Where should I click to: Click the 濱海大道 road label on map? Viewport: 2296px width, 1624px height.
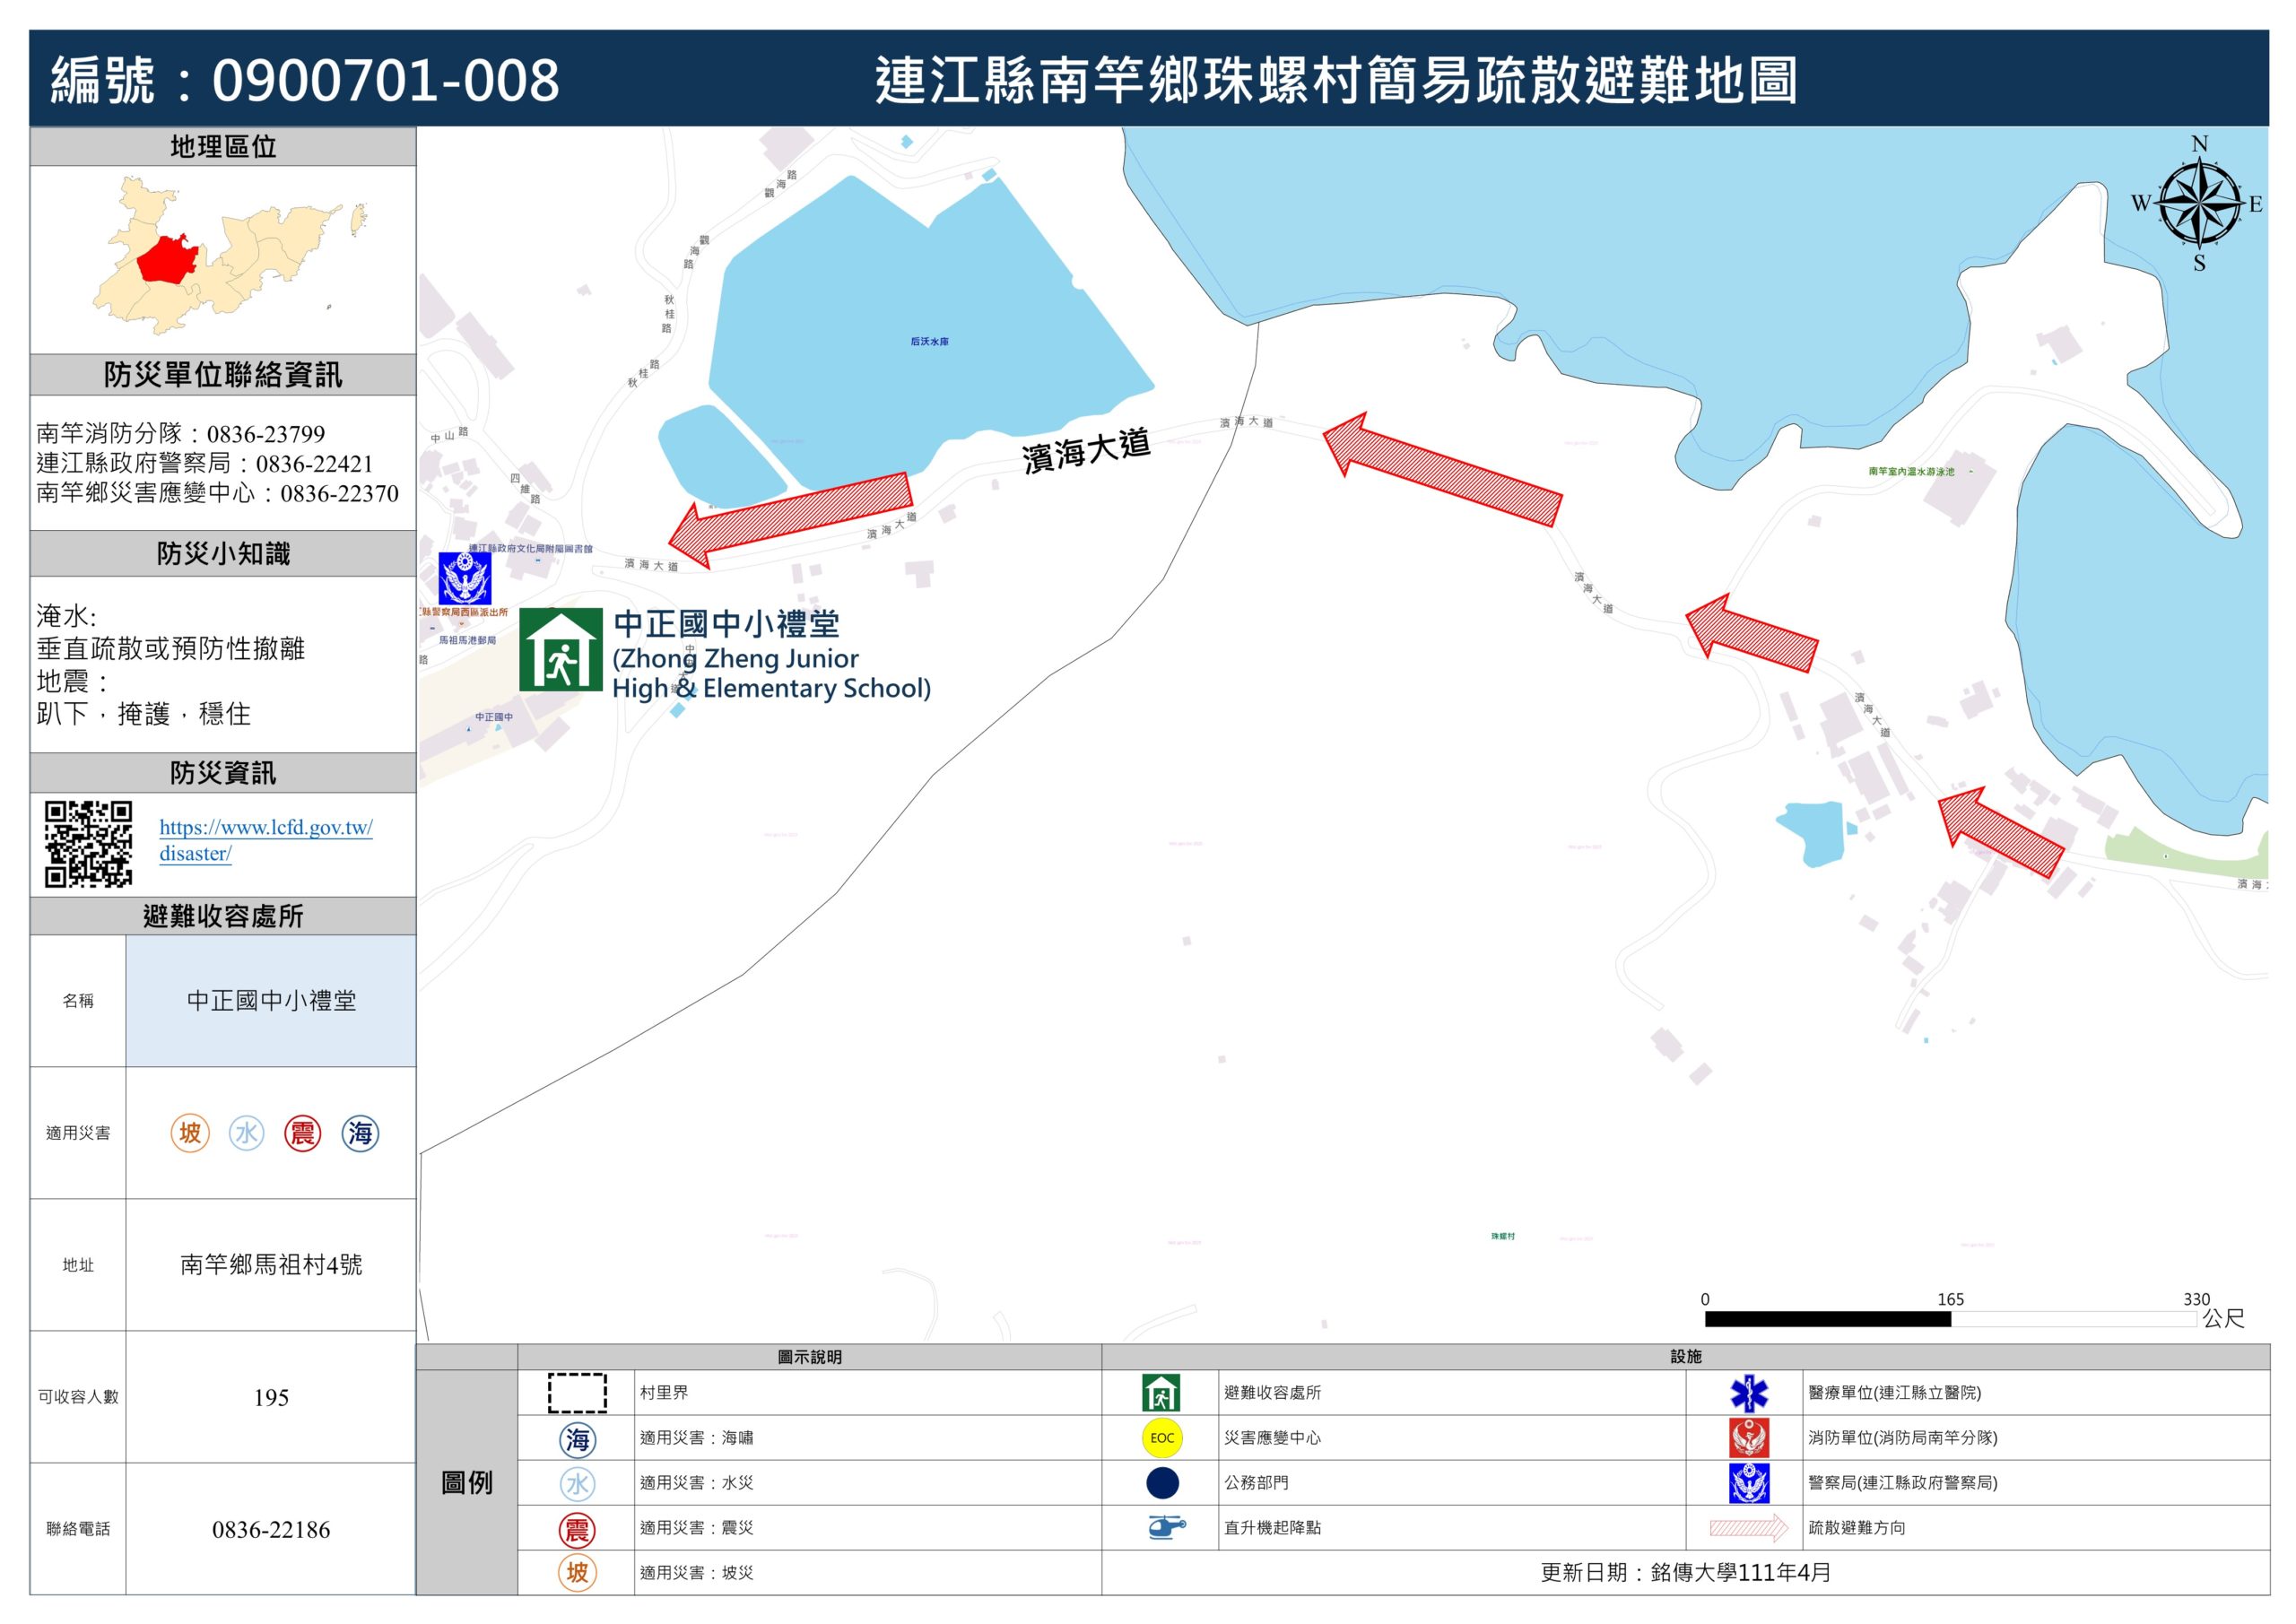coord(1086,452)
